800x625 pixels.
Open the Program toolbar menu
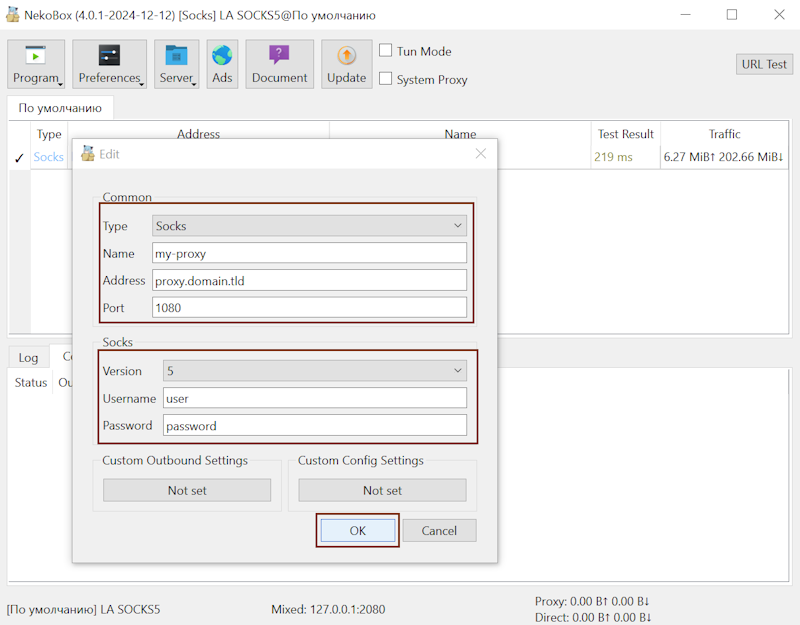36,65
